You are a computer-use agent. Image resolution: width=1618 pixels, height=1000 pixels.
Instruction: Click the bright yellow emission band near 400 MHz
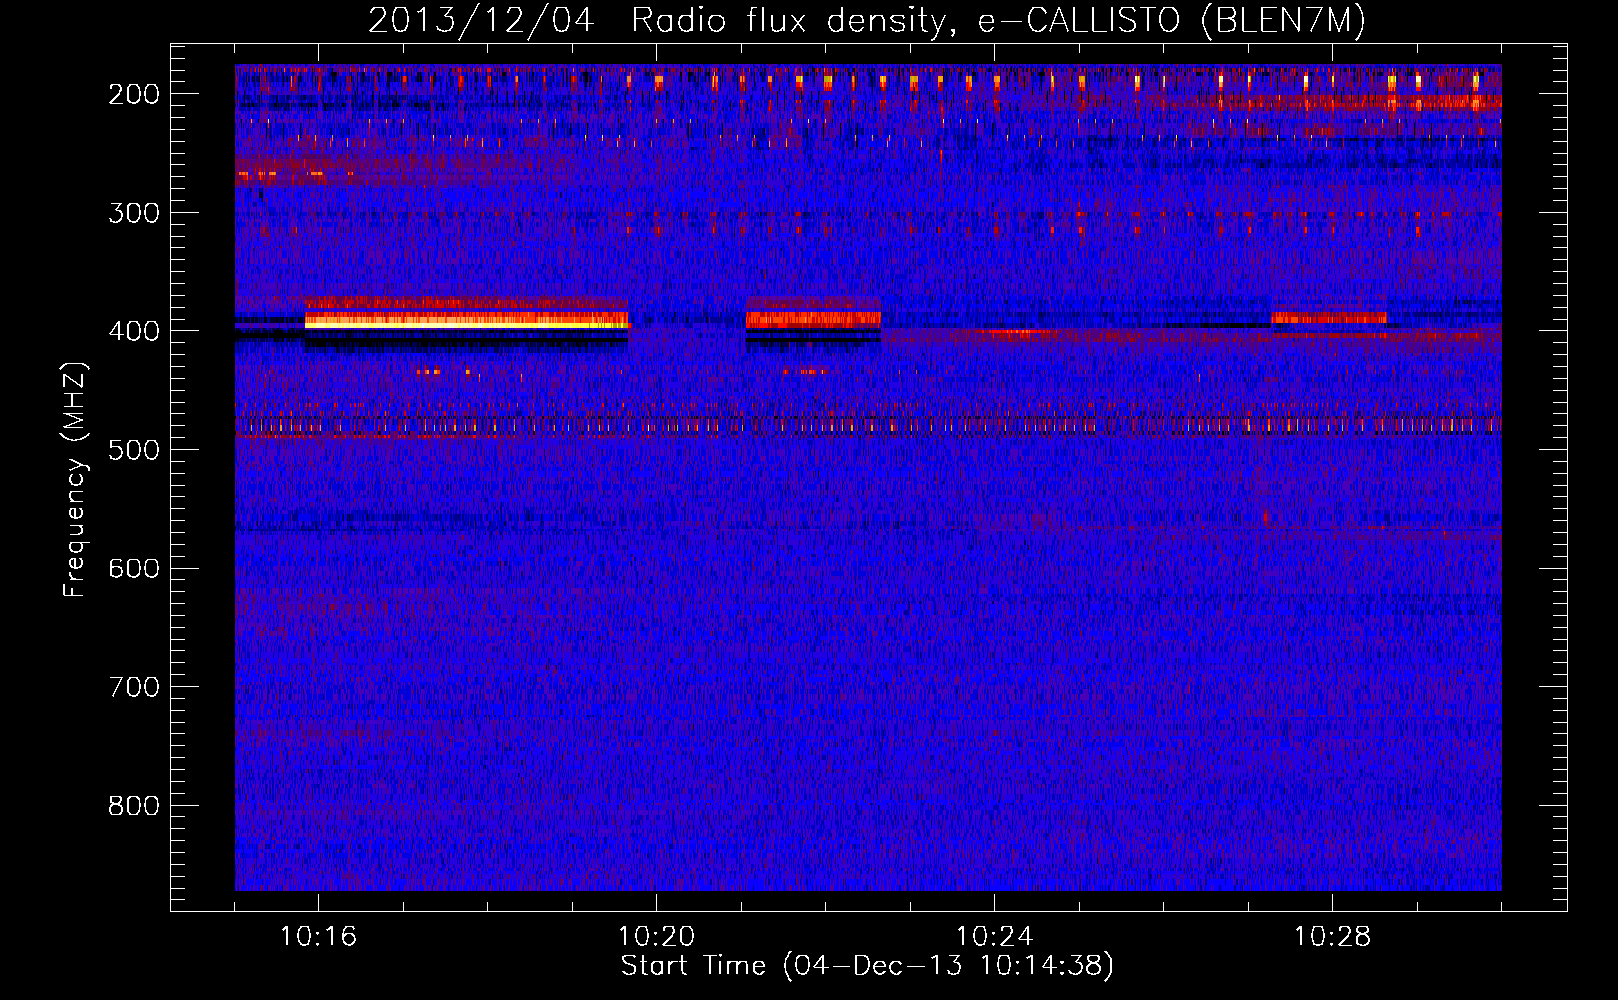[x=466, y=320]
